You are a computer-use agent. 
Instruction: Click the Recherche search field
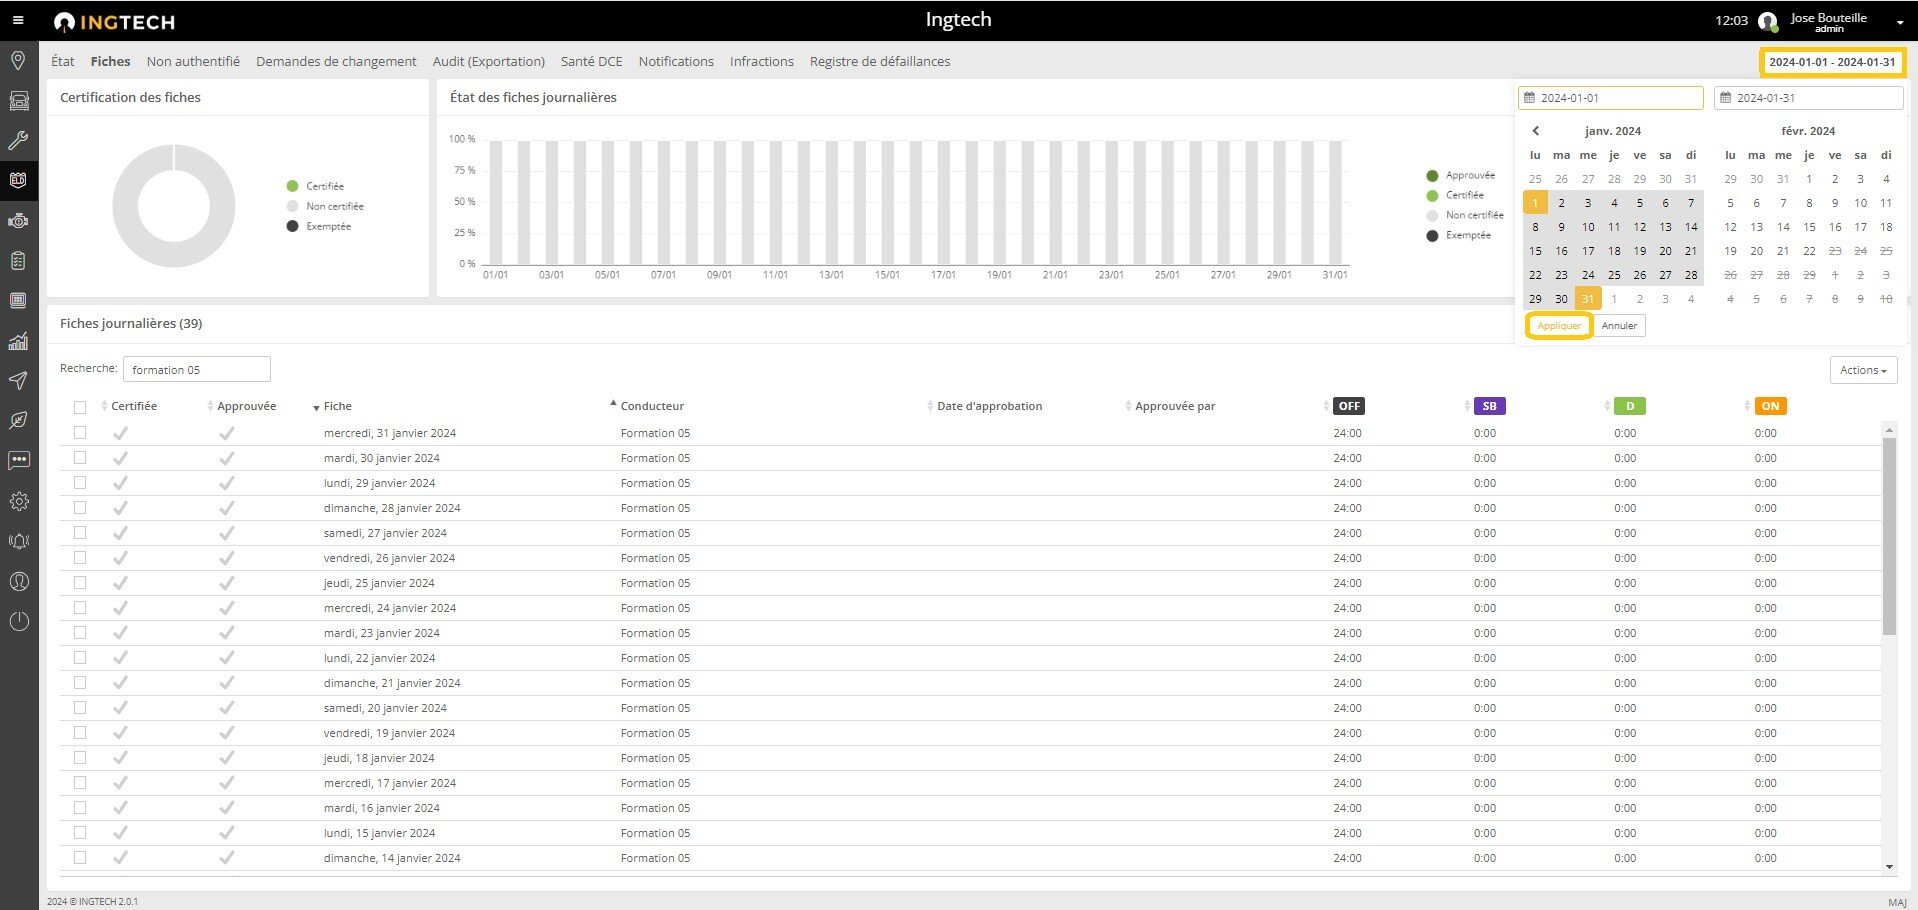click(197, 368)
